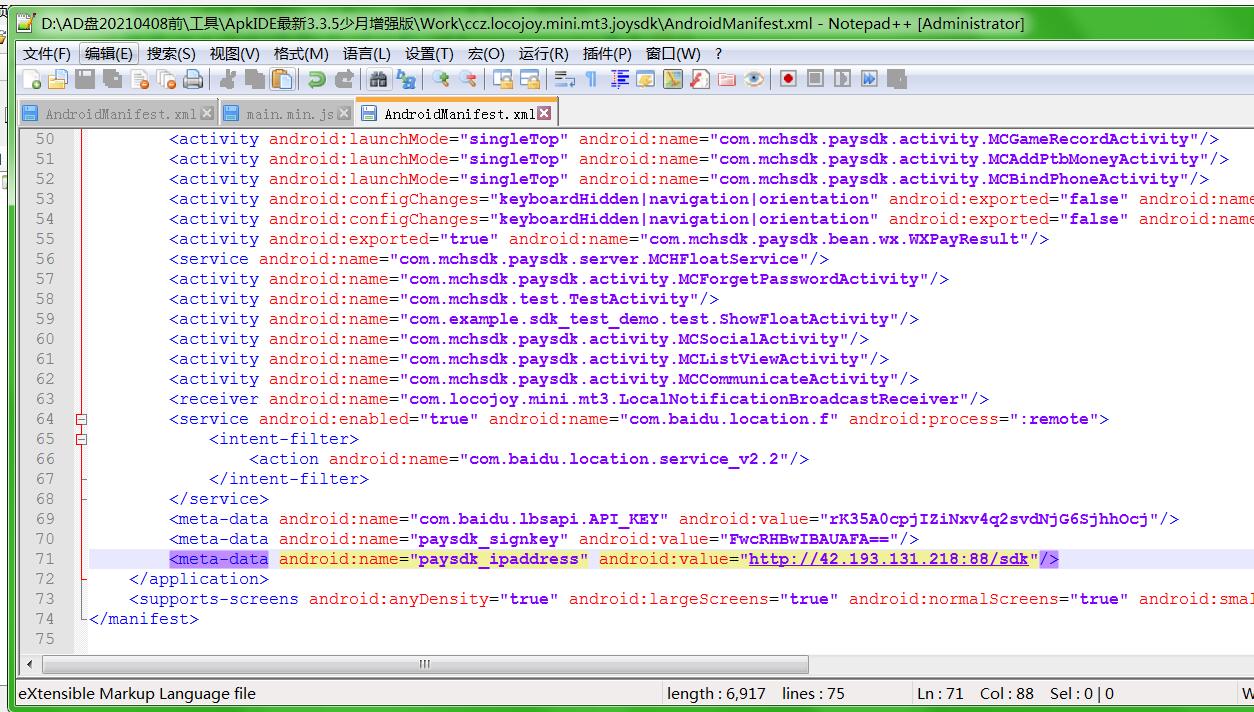Image resolution: width=1254 pixels, height=712 pixels.
Task: Click the Undo arrow icon
Action: click(x=317, y=80)
